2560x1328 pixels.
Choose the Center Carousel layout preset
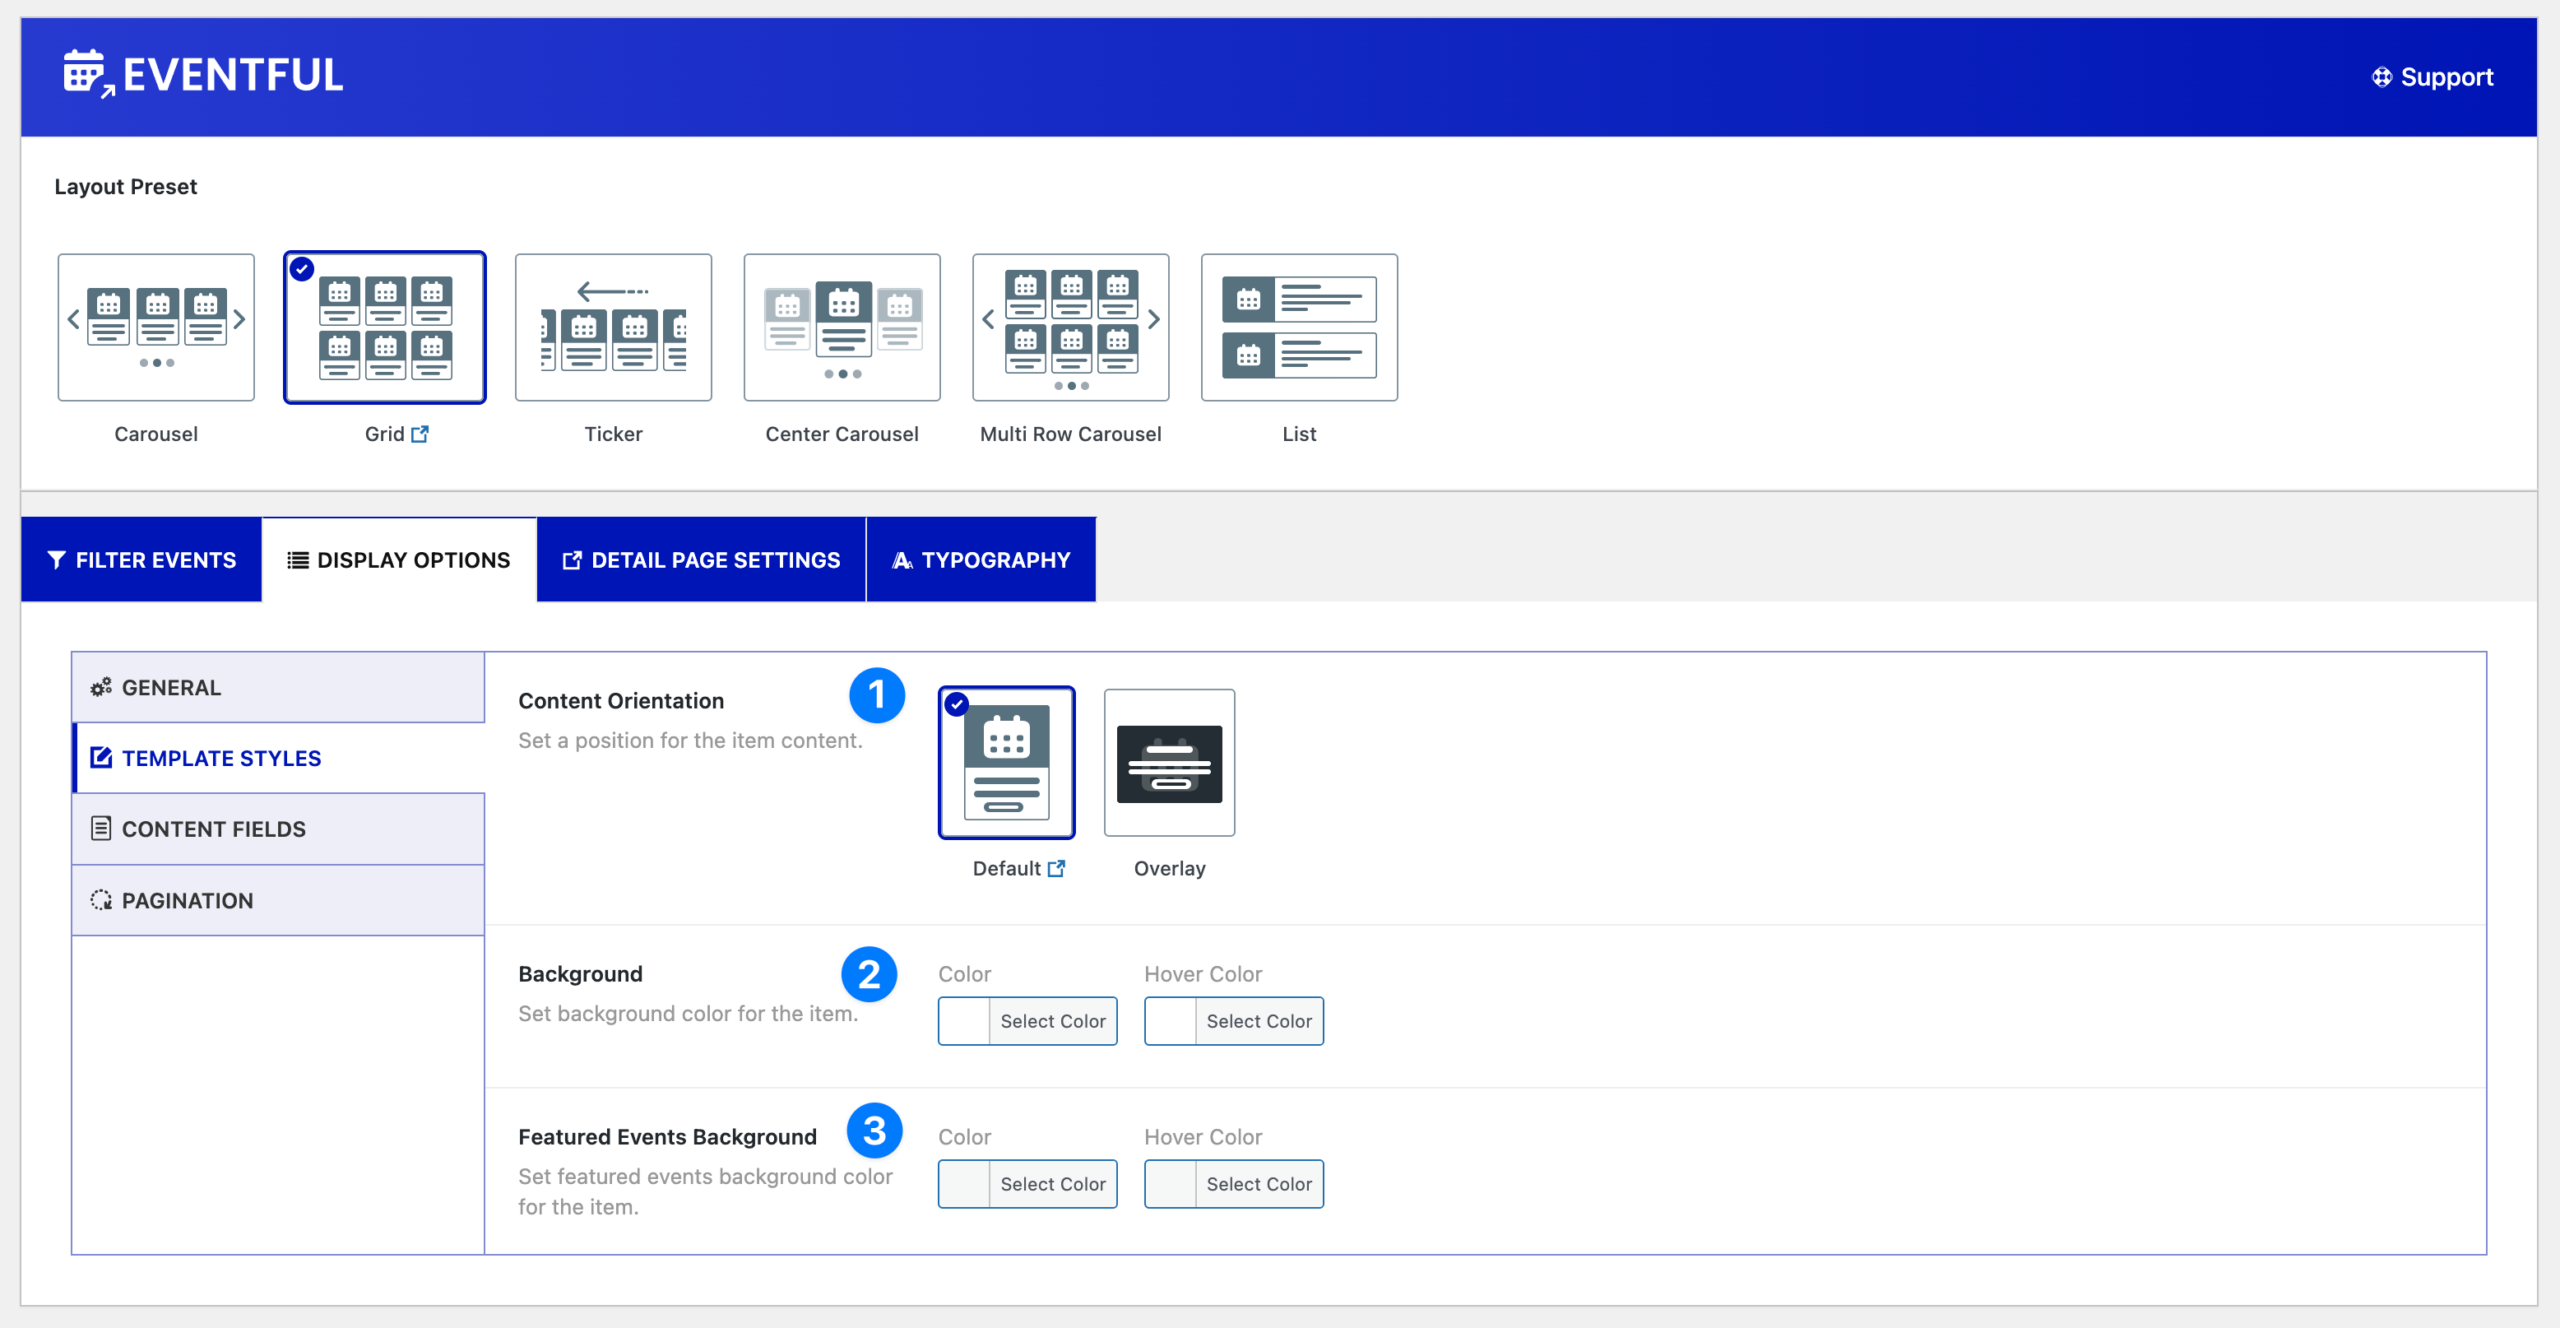pos(842,327)
